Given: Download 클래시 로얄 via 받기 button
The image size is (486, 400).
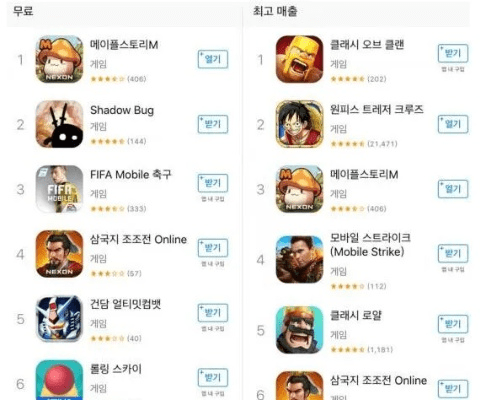Looking at the screenshot, I should (x=453, y=324).
